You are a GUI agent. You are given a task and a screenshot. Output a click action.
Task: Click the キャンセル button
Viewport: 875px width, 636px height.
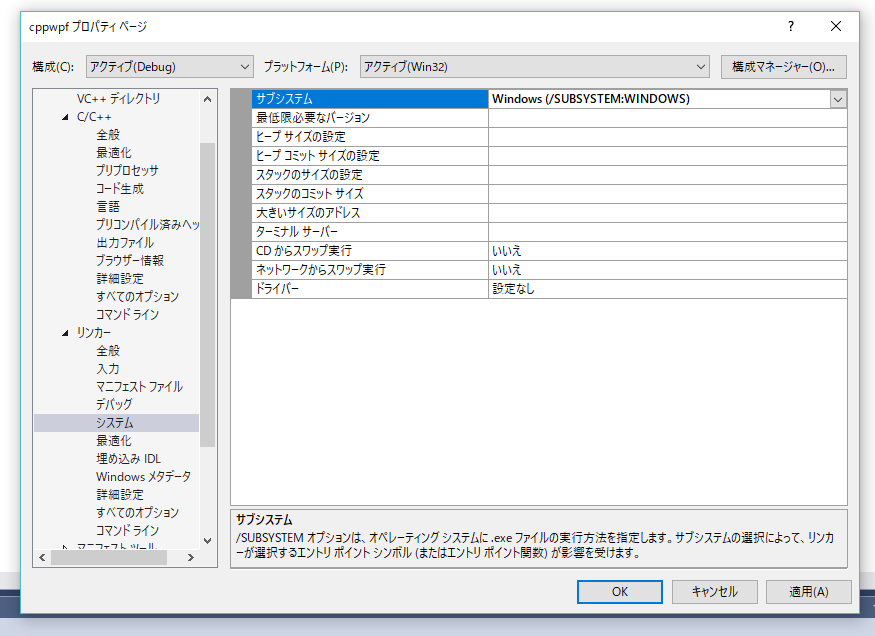click(714, 591)
